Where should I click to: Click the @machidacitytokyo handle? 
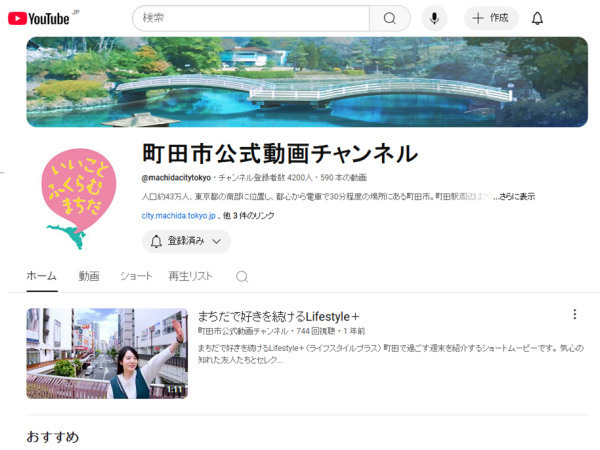pyautogui.click(x=176, y=178)
